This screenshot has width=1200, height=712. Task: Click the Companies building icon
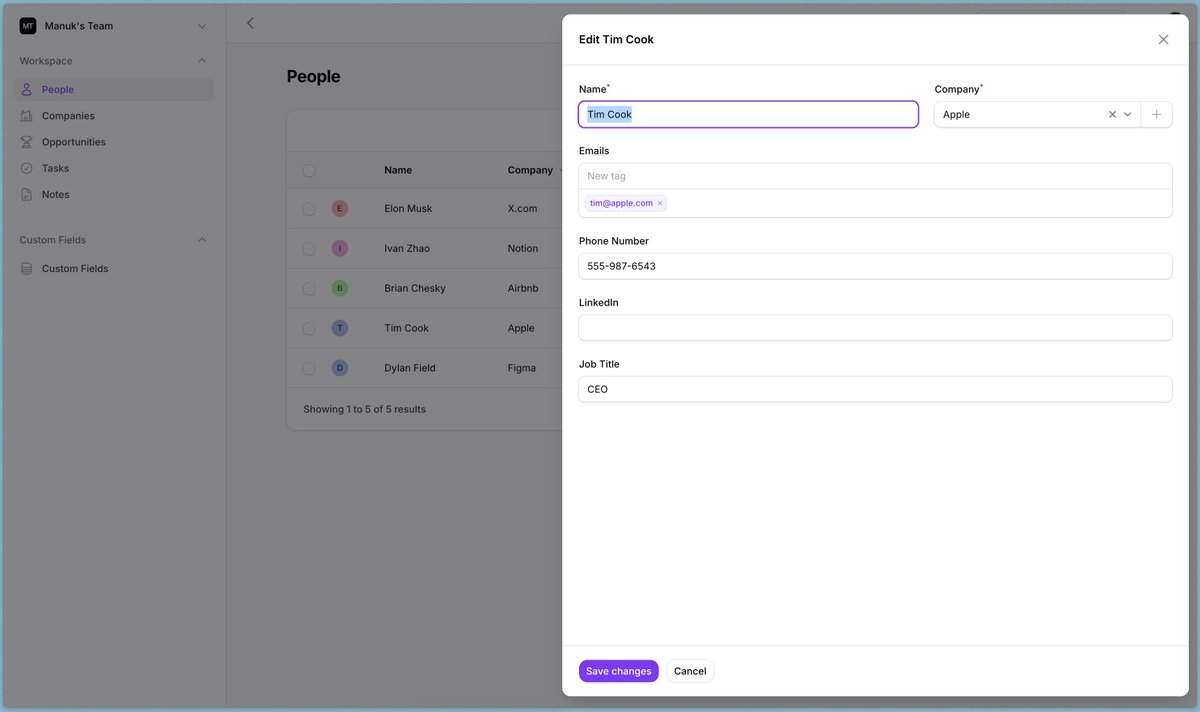(27, 116)
